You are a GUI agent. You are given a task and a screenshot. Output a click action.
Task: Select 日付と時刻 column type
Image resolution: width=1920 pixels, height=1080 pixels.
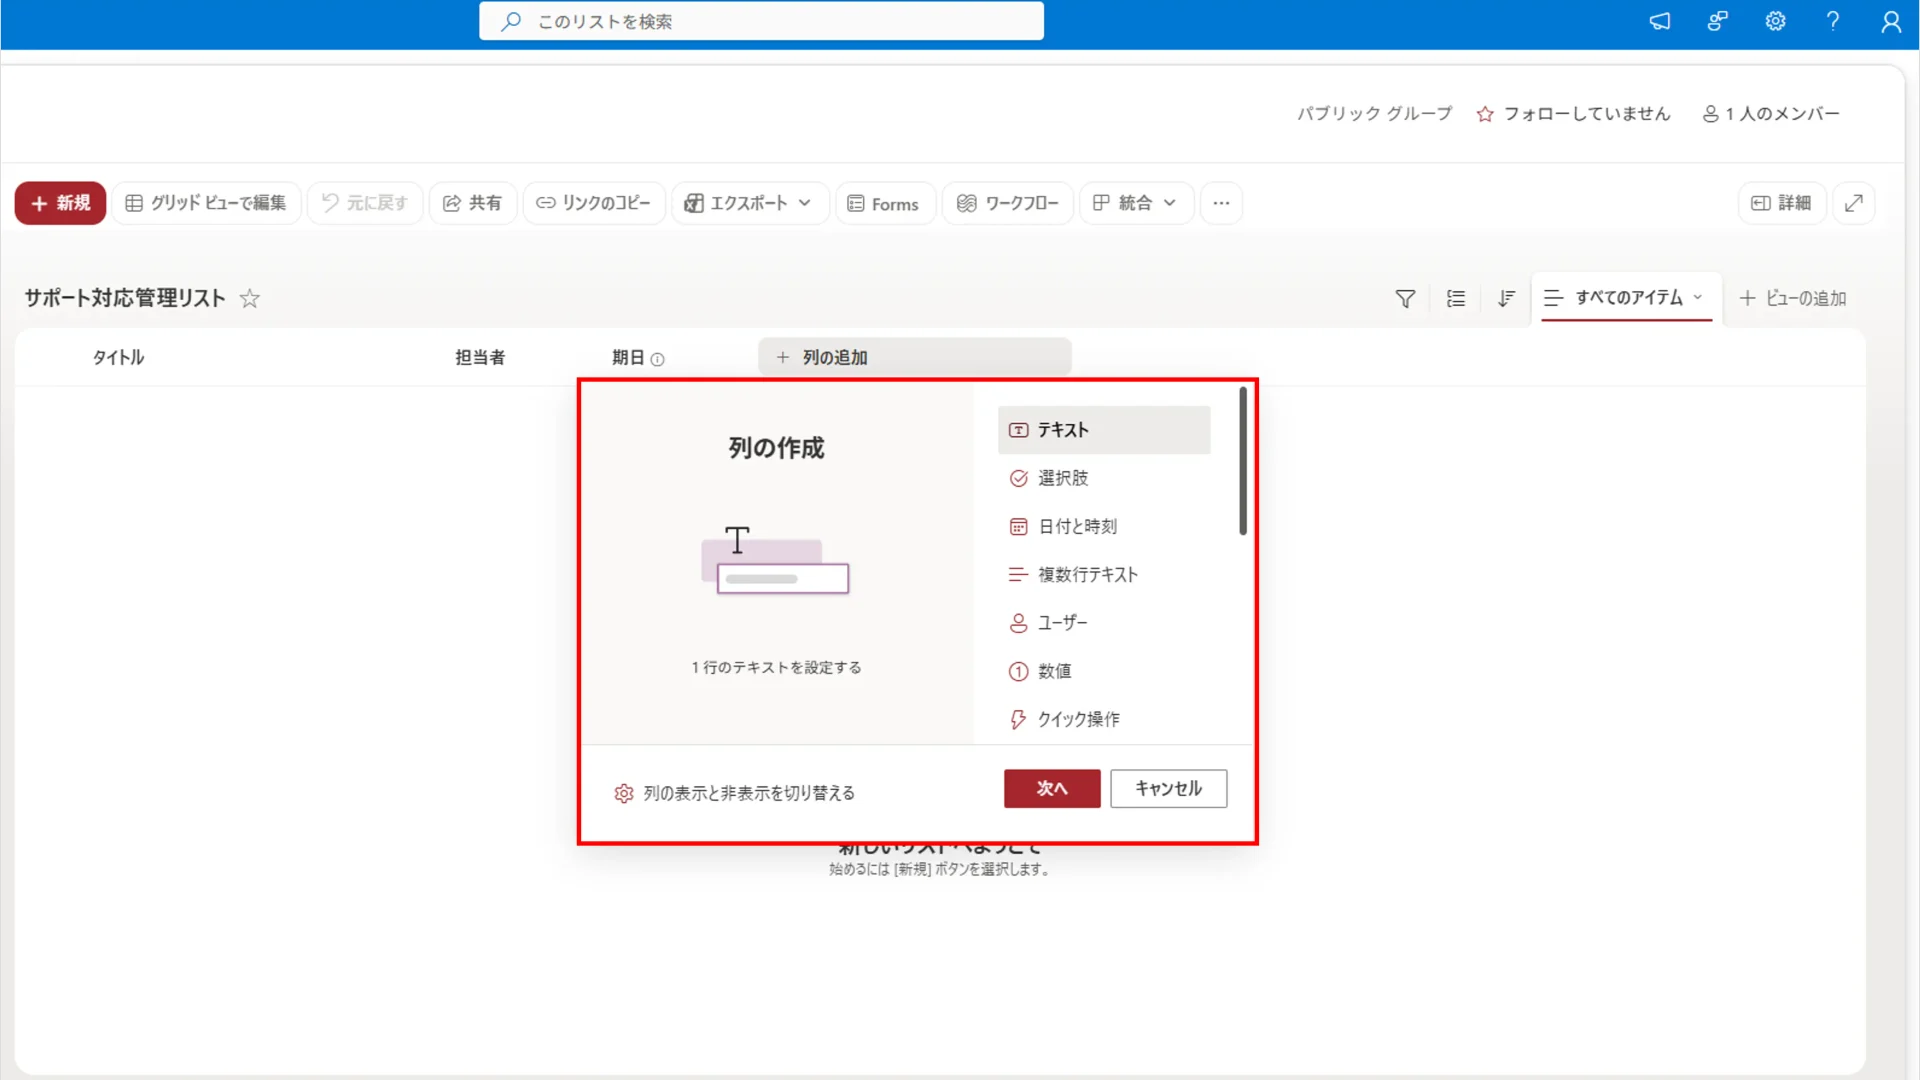[x=1104, y=526]
